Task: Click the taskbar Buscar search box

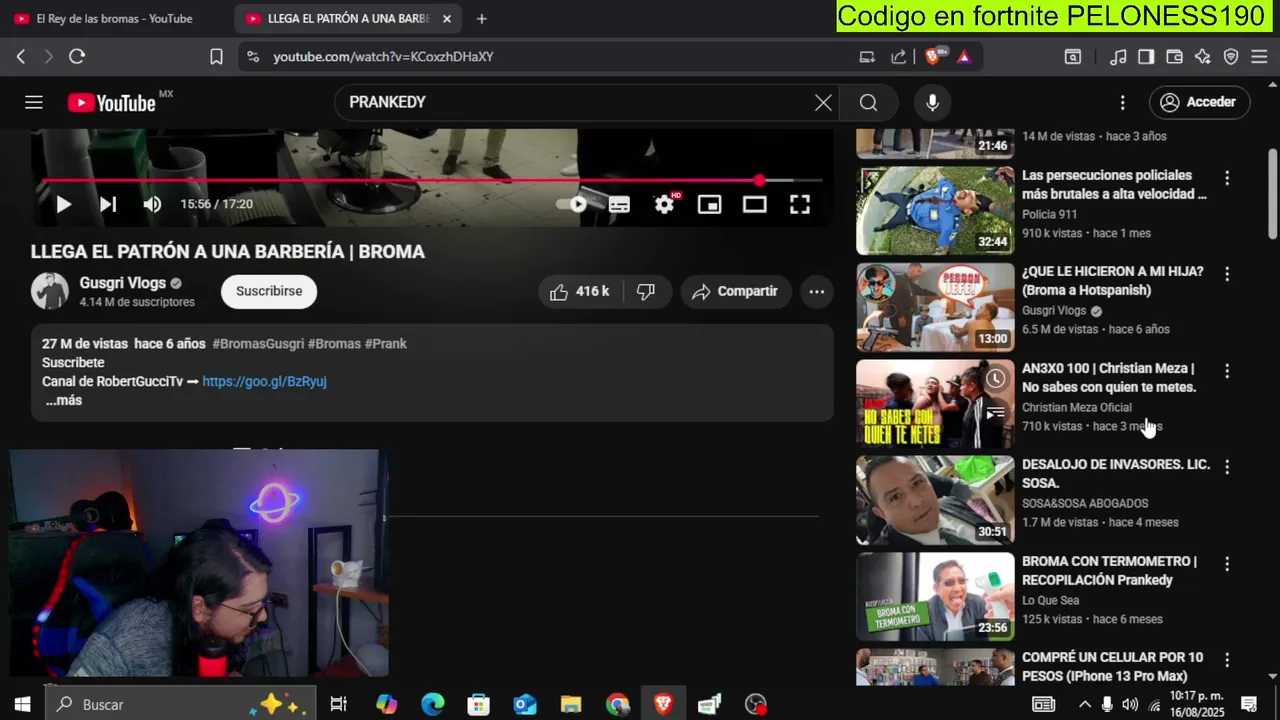Action: pos(180,704)
